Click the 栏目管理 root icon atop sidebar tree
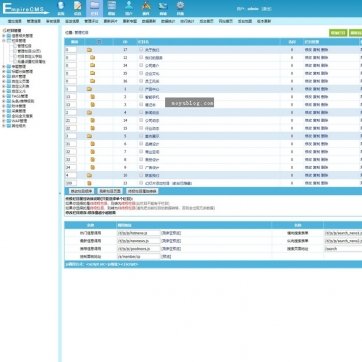 (x=4, y=30)
